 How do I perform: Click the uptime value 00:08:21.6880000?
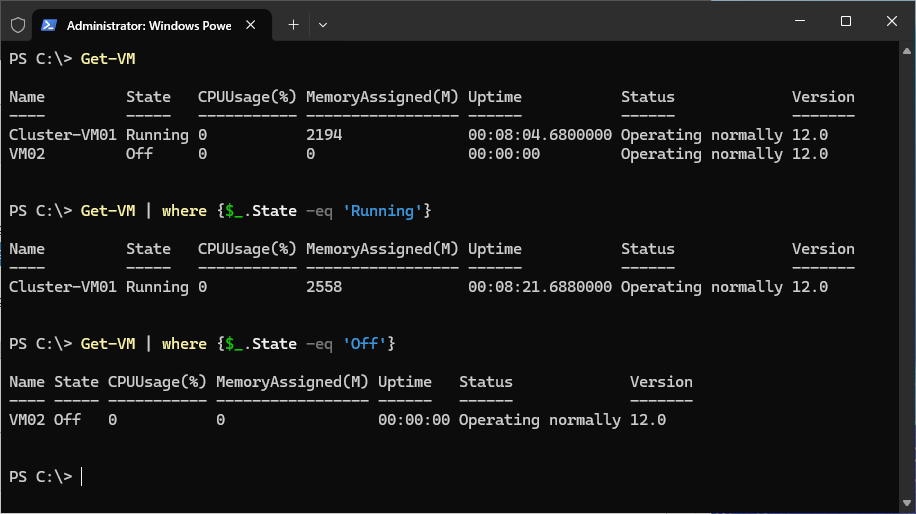[x=539, y=287]
